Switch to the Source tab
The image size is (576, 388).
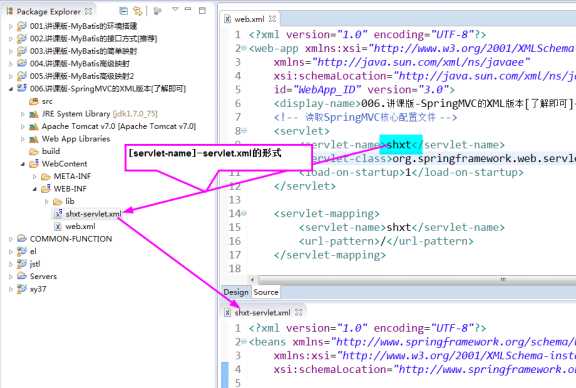coord(266,292)
